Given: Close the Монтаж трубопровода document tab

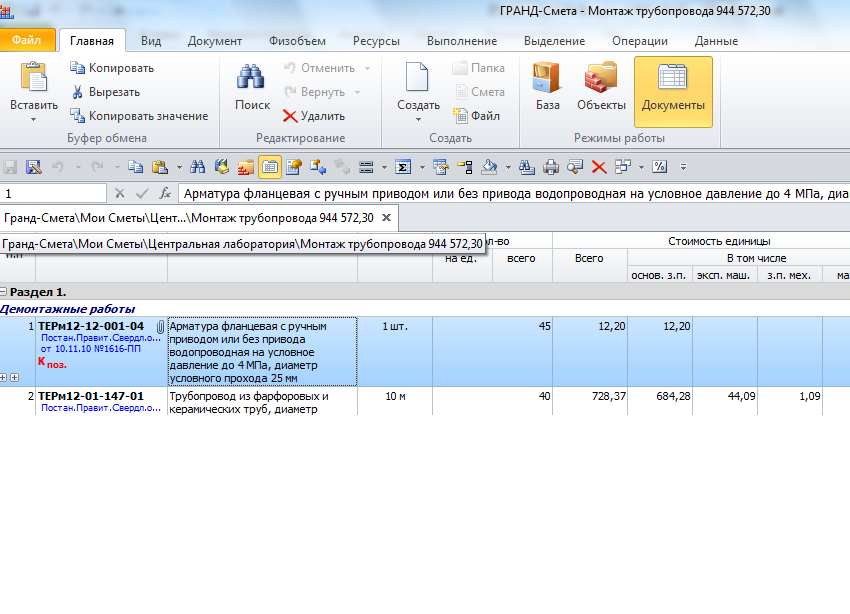Looking at the screenshot, I should click(x=387, y=217).
